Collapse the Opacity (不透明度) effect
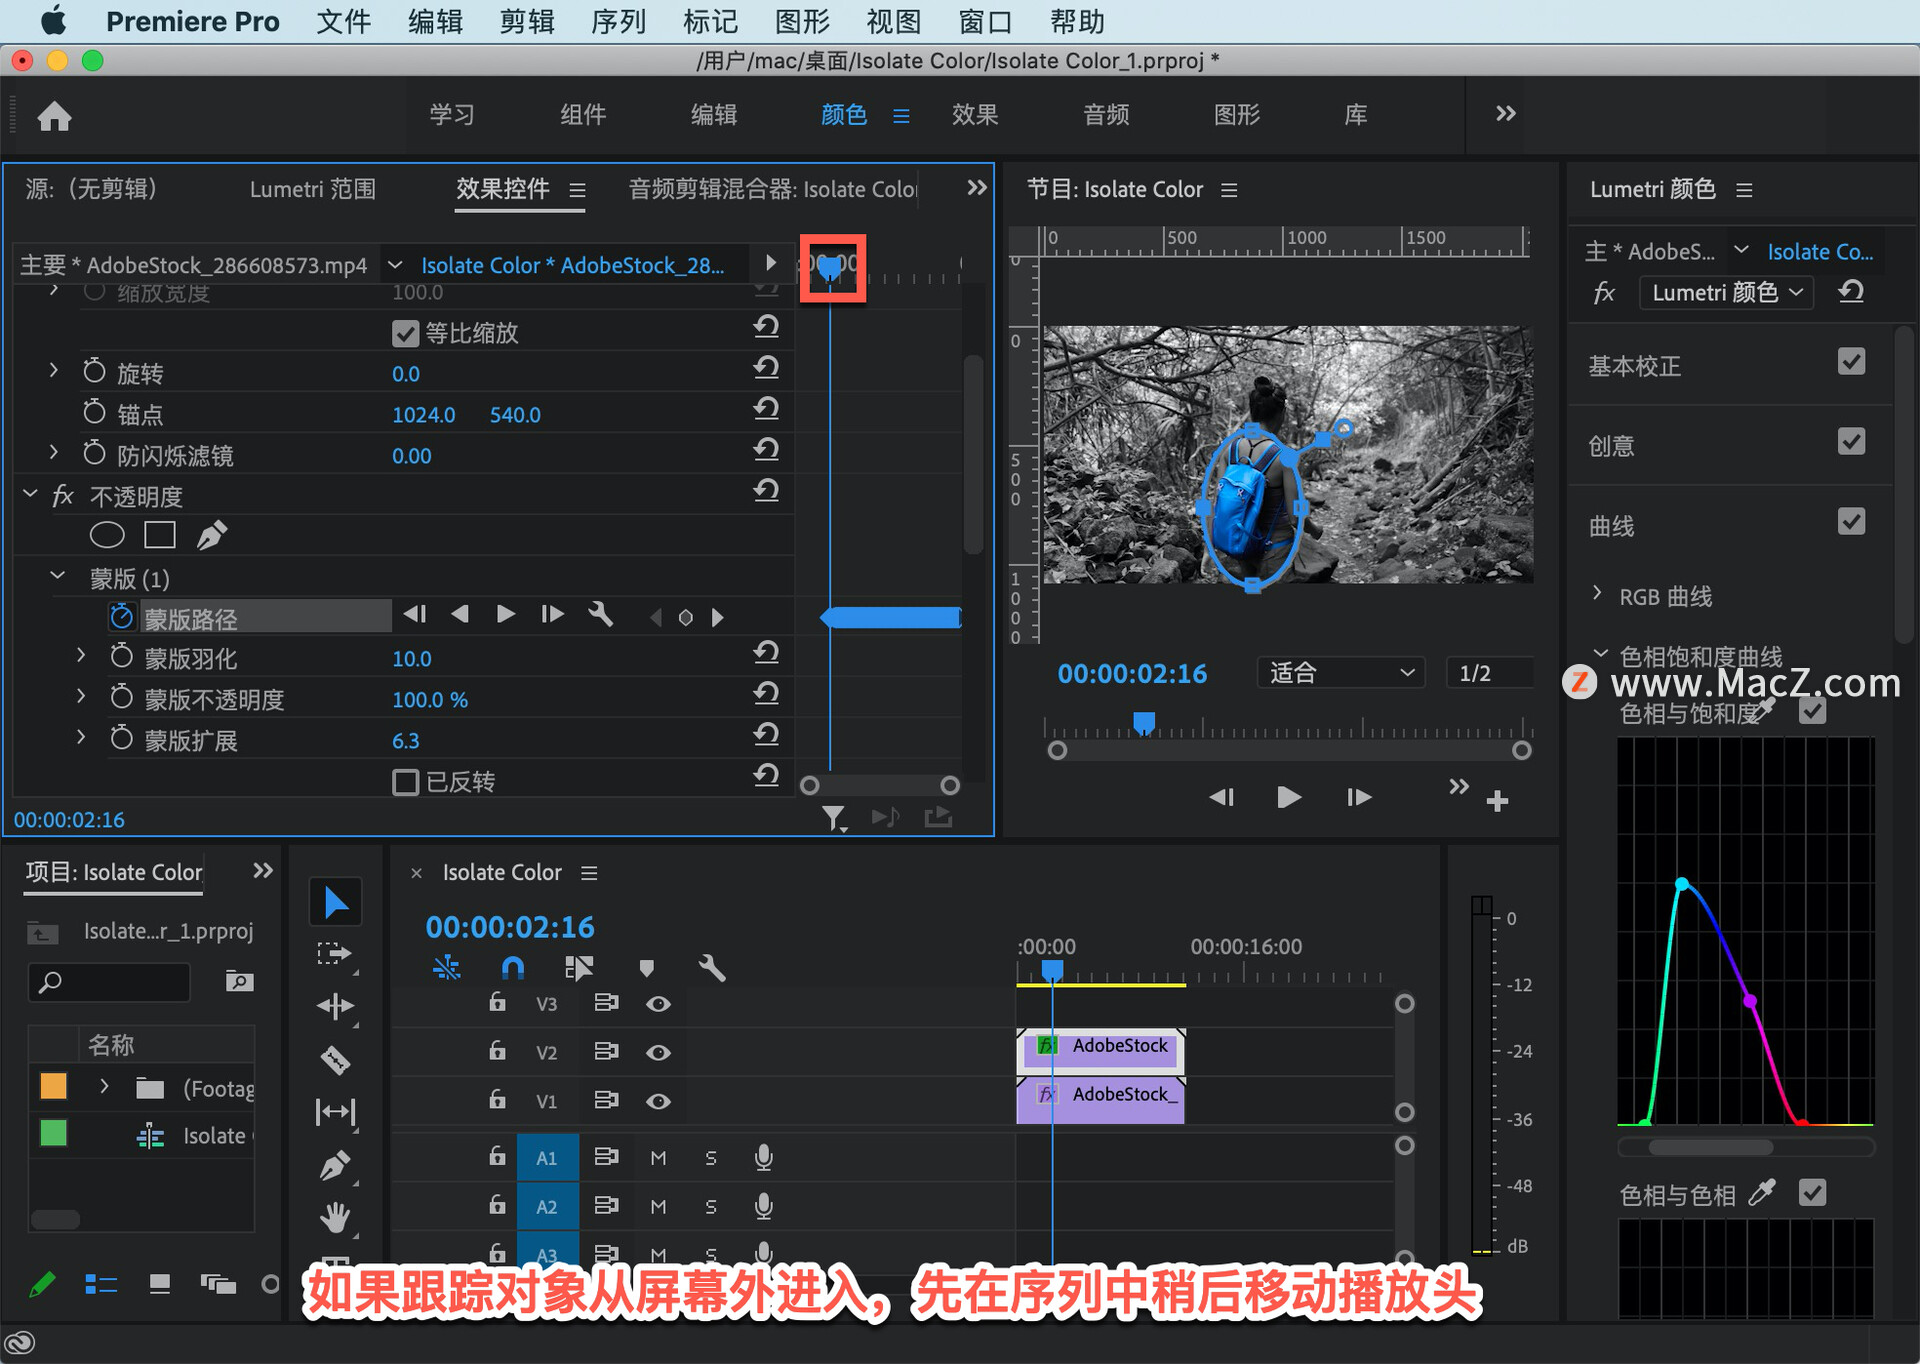This screenshot has height=1364, width=1920. (x=30, y=494)
